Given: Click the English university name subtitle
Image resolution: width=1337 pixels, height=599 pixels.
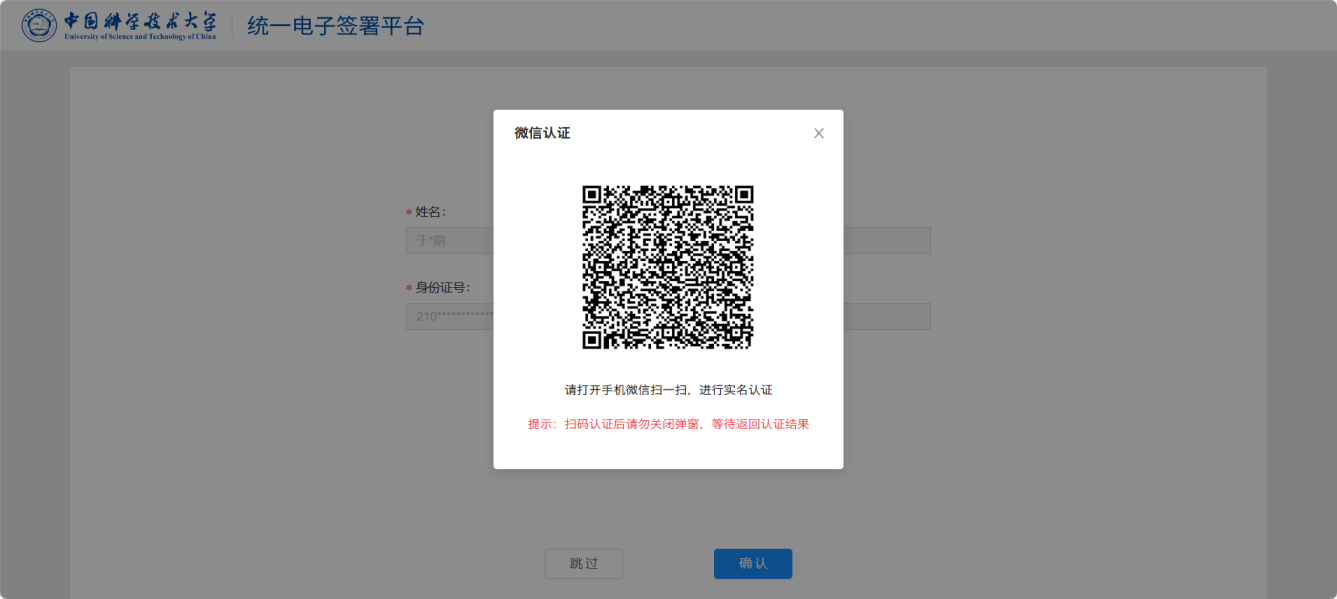Looking at the screenshot, I should pos(140,37).
